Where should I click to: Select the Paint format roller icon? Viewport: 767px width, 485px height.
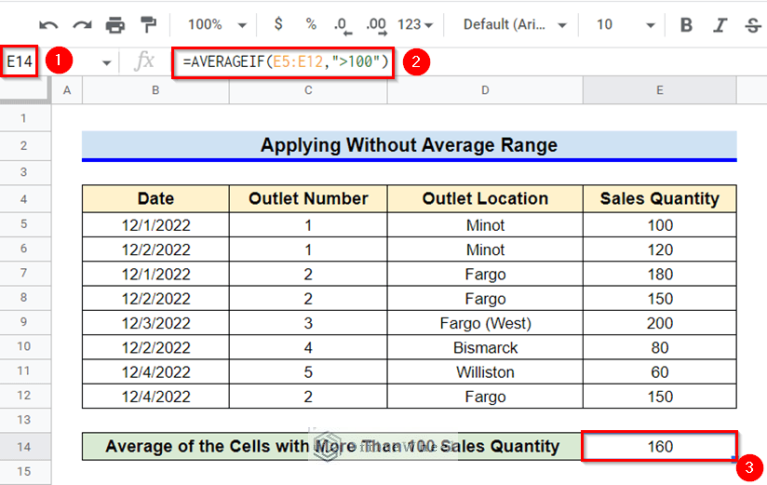[x=148, y=24]
